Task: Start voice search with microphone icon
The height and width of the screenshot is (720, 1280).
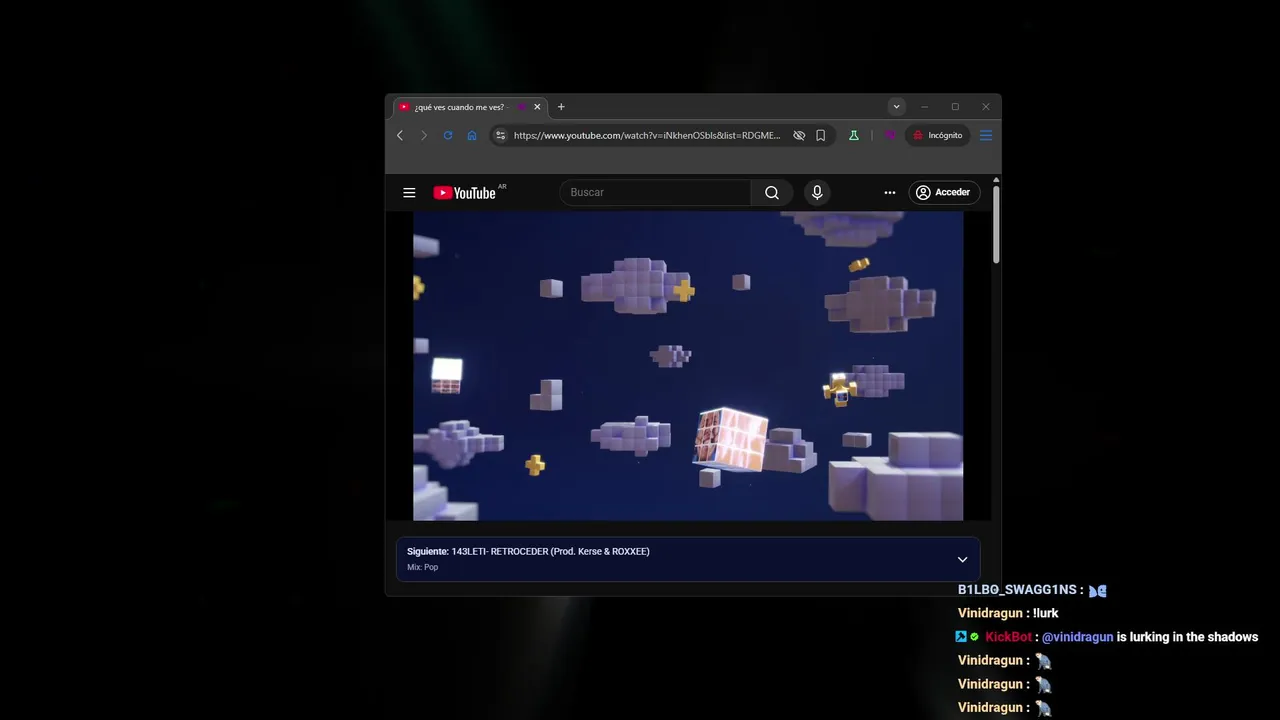Action: point(817,193)
